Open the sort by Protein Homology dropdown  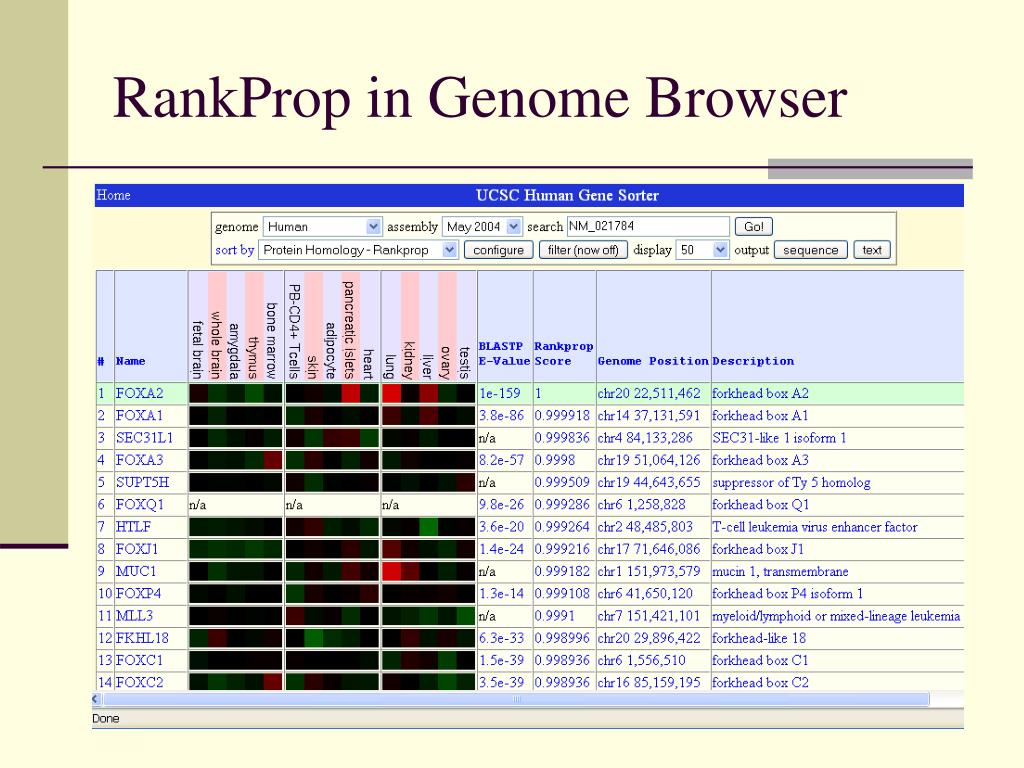(358, 250)
